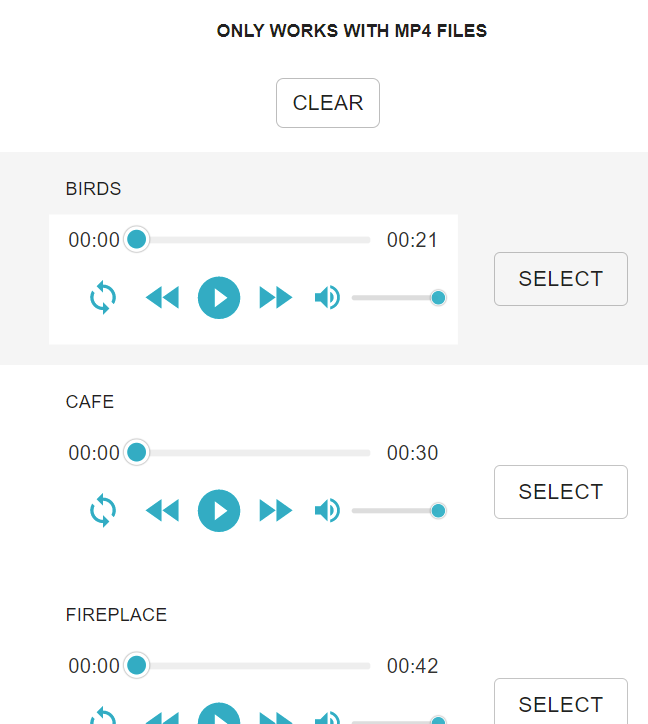Image resolution: width=648 pixels, height=724 pixels.
Task: Play the Cafe audio track
Action: [x=219, y=511]
